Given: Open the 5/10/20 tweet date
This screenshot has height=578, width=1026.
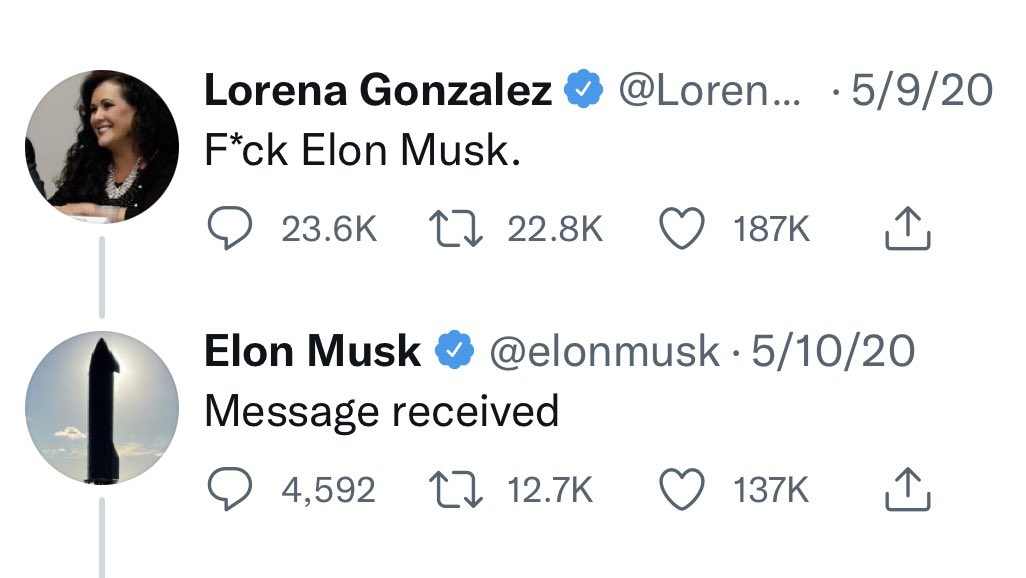Looking at the screenshot, I should click(x=832, y=352).
